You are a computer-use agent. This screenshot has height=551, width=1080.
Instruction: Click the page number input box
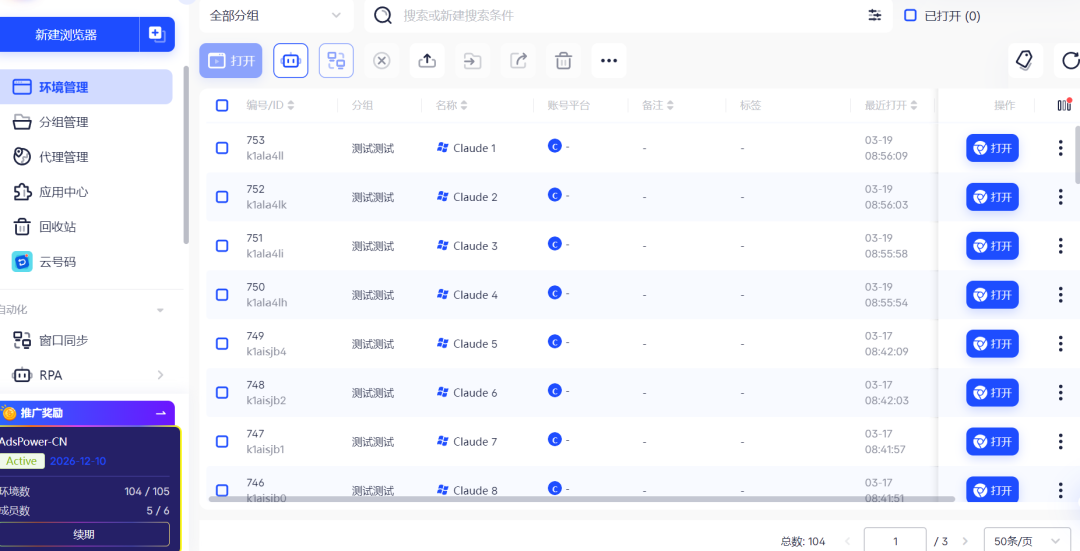[x=895, y=541]
